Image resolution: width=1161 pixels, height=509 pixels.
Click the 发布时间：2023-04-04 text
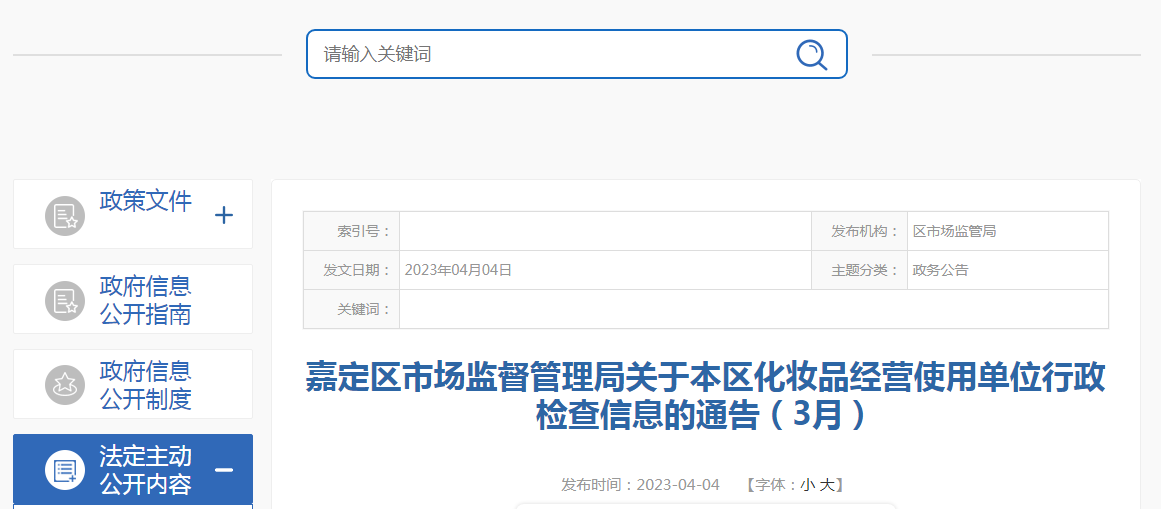point(640,485)
